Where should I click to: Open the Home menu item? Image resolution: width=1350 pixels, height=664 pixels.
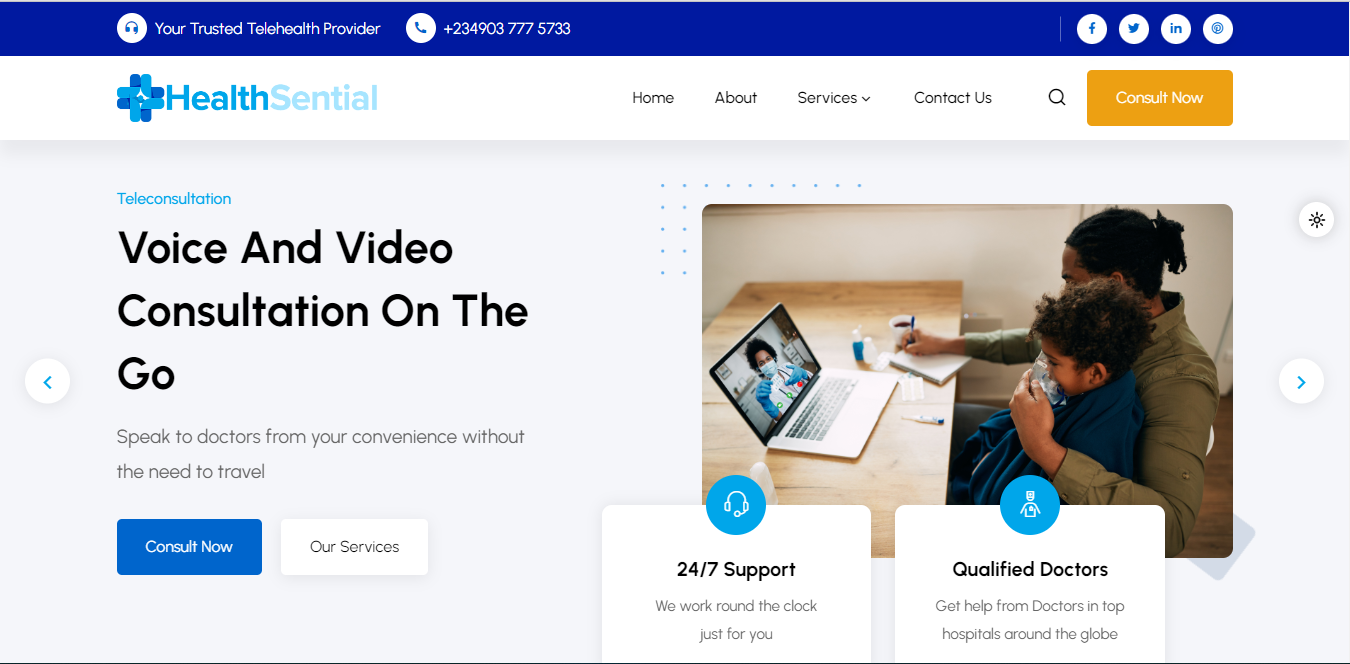pos(653,98)
